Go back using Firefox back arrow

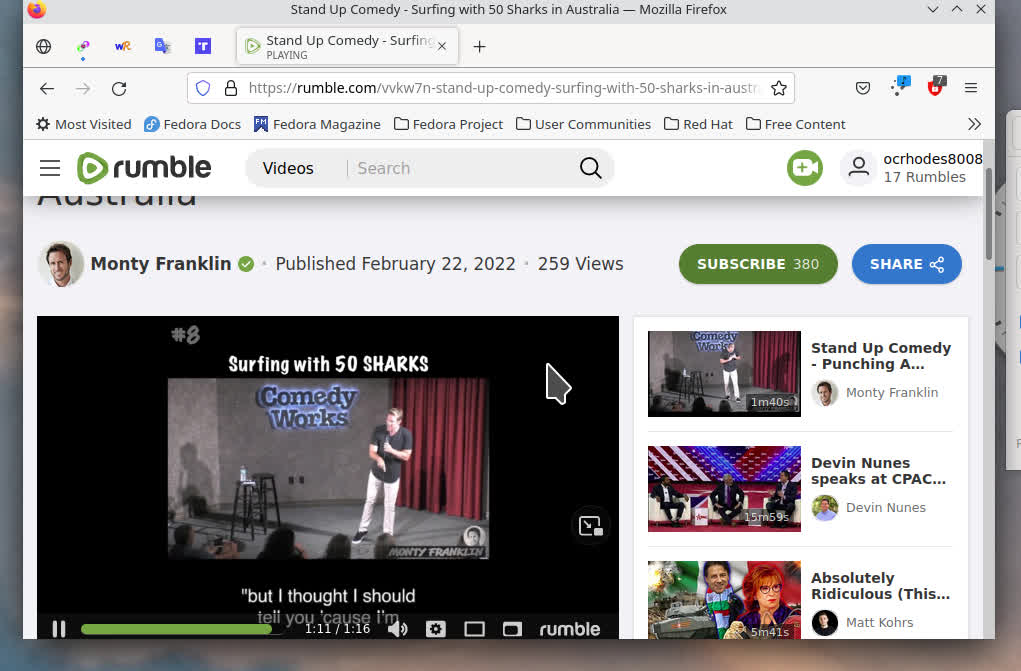pos(47,88)
